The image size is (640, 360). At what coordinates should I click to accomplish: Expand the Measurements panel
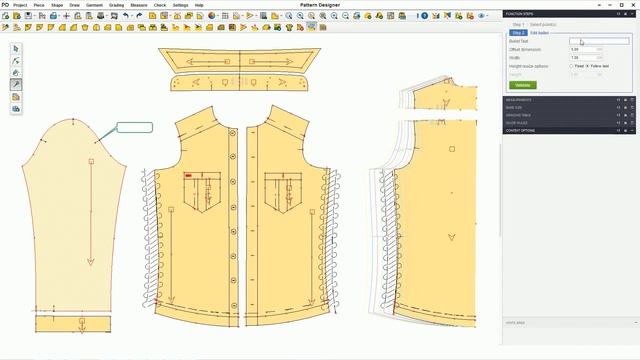[633, 100]
